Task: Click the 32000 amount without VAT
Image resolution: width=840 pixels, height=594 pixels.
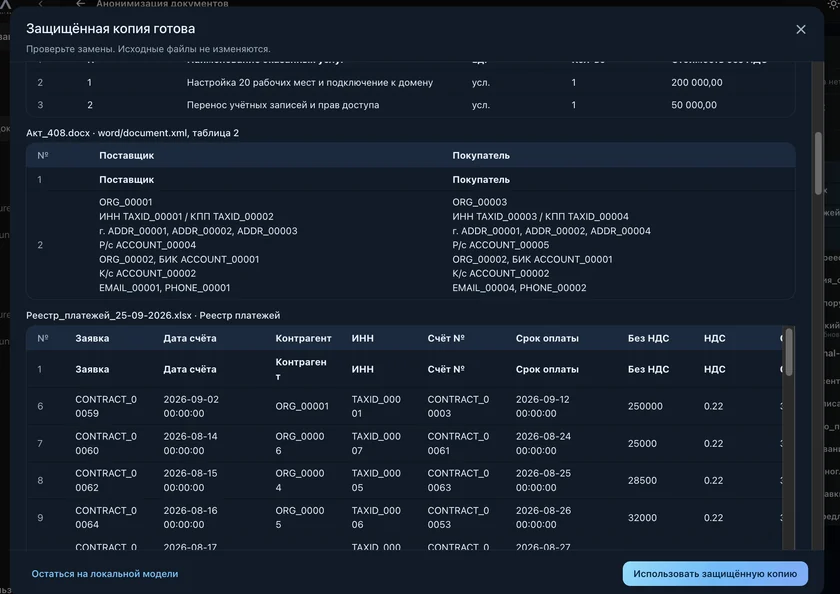Action: 642,517
